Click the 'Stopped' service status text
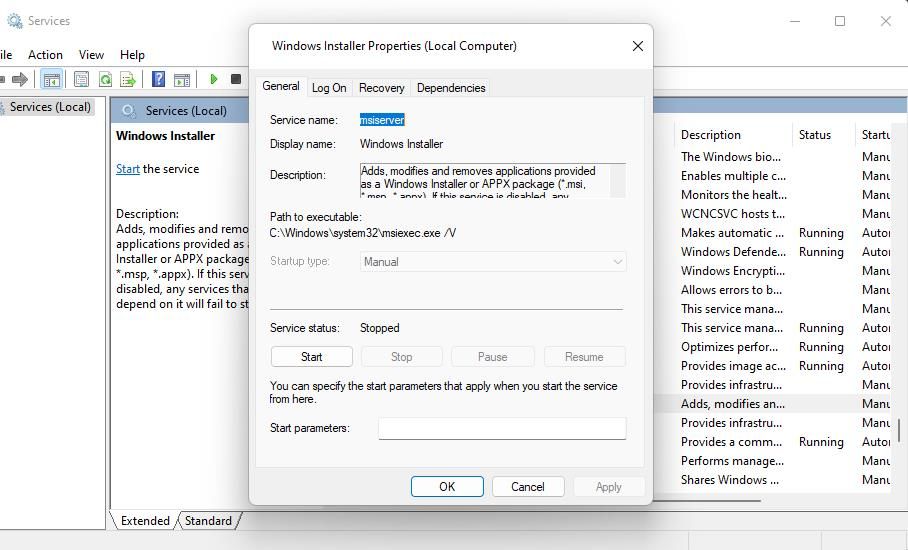908x550 pixels. 379,328
